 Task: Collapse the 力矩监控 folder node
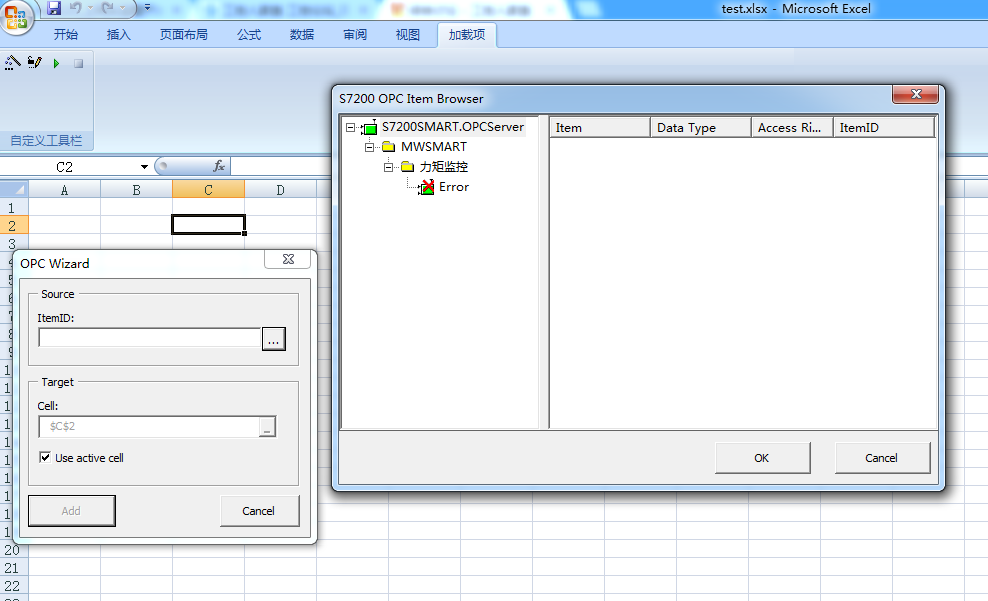(388, 167)
